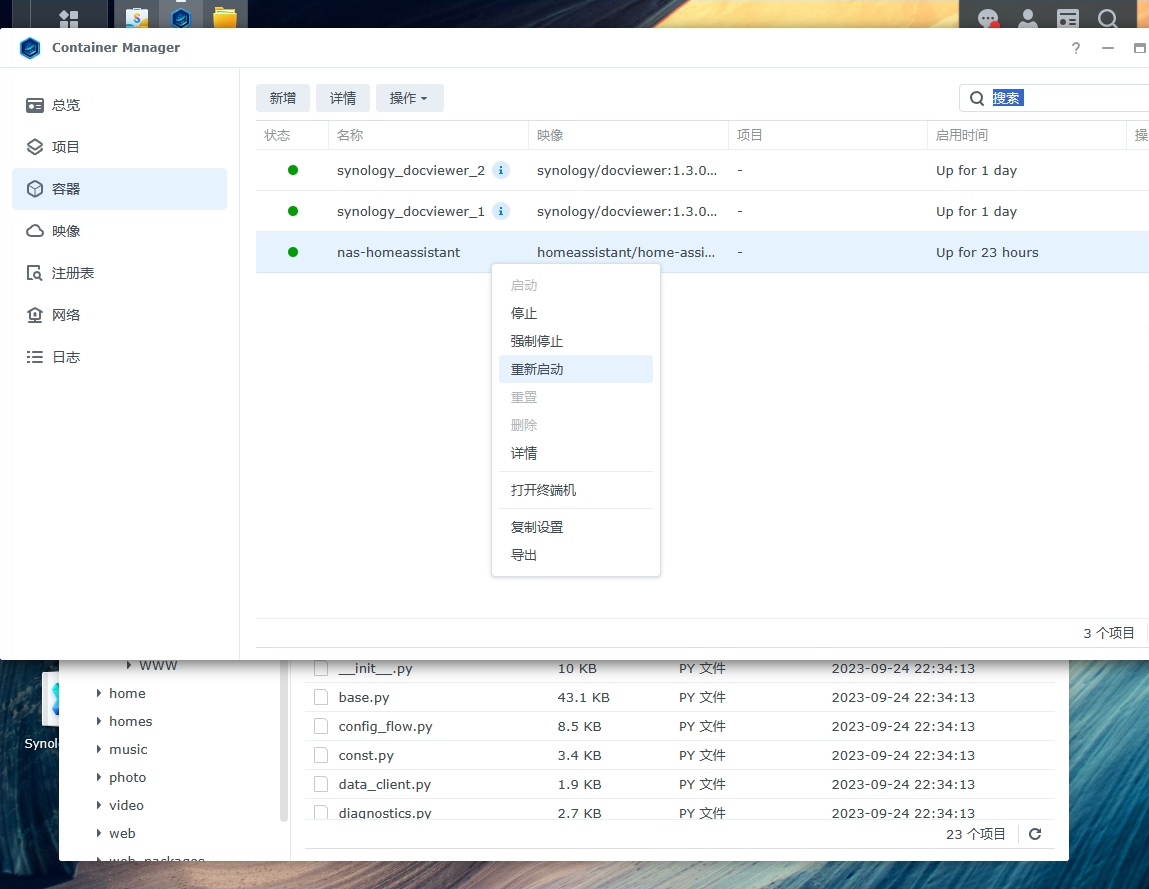The height and width of the screenshot is (889, 1149).
Task: Tick the checkbox for const.py
Action: point(321,755)
